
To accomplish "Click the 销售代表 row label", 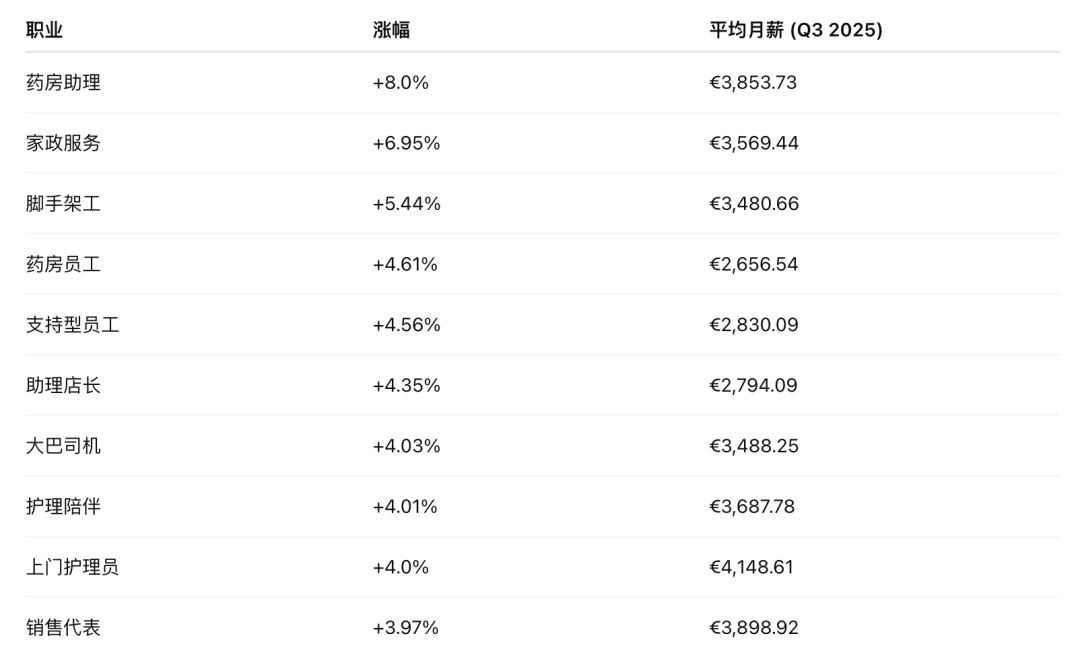I will click(63, 628).
